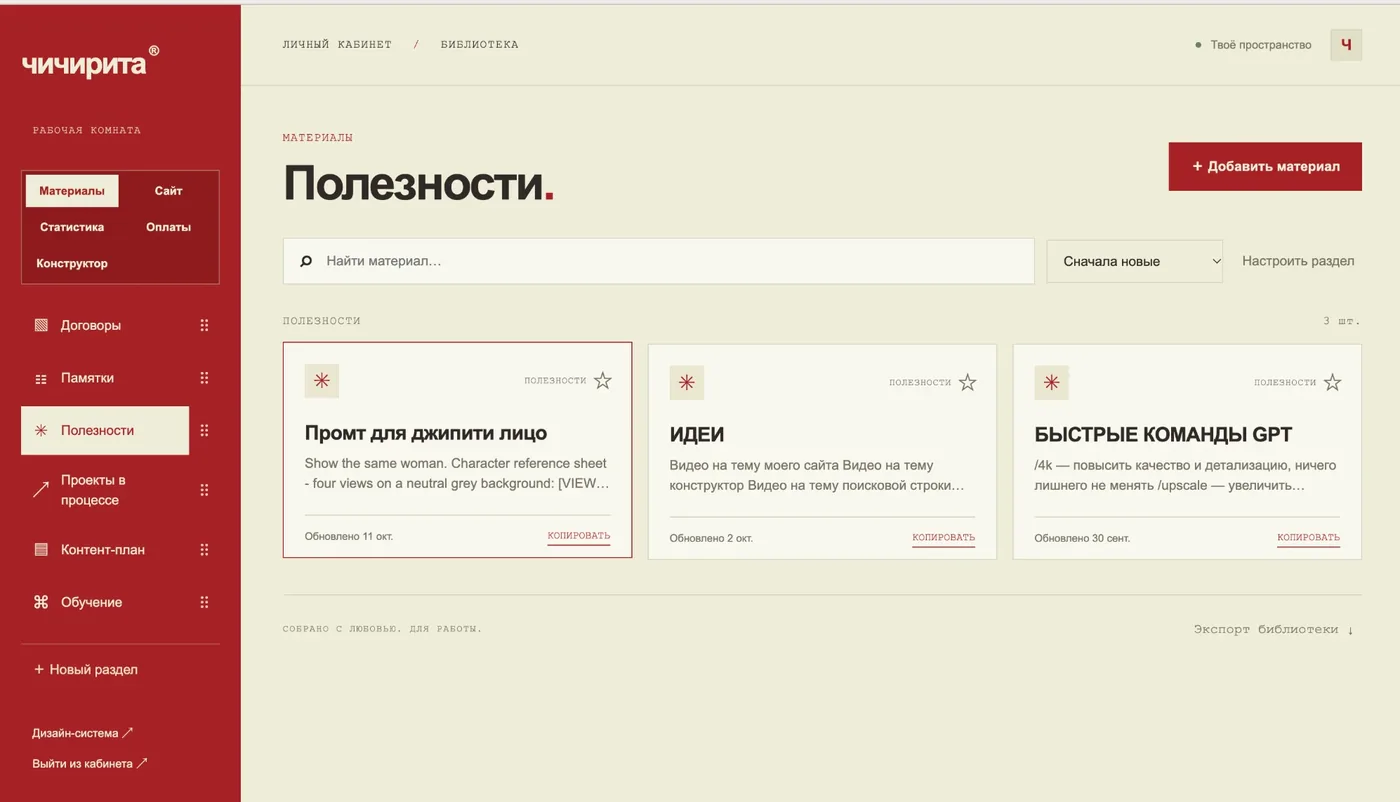Open the Сначала новые sort dropdown
Image resolution: width=1400 pixels, height=802 pixels.
1135,261
